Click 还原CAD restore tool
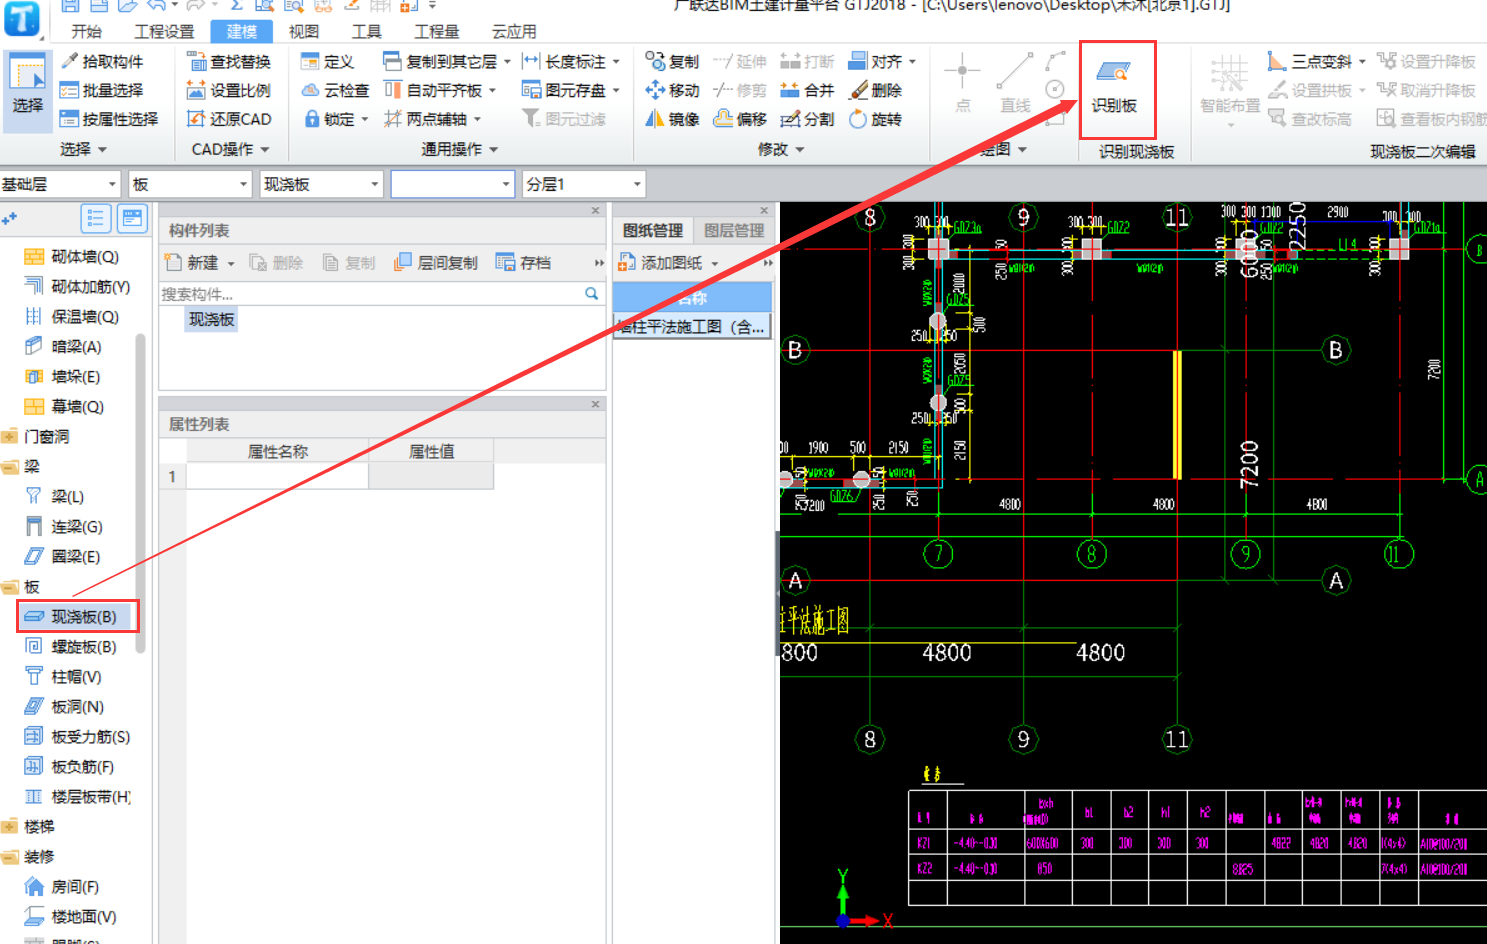This screenshot has height=944, width=1487. click(229, 119)
